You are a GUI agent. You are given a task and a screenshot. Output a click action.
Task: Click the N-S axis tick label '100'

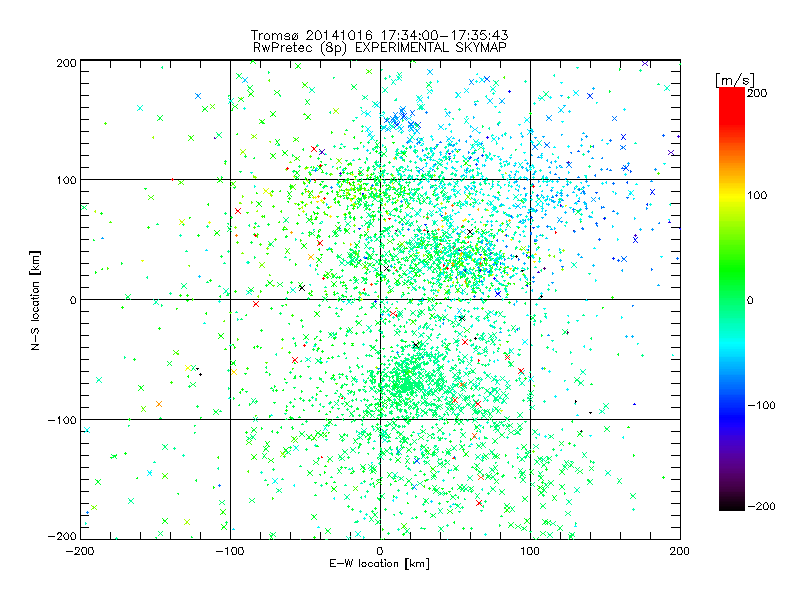click(66, 180)
